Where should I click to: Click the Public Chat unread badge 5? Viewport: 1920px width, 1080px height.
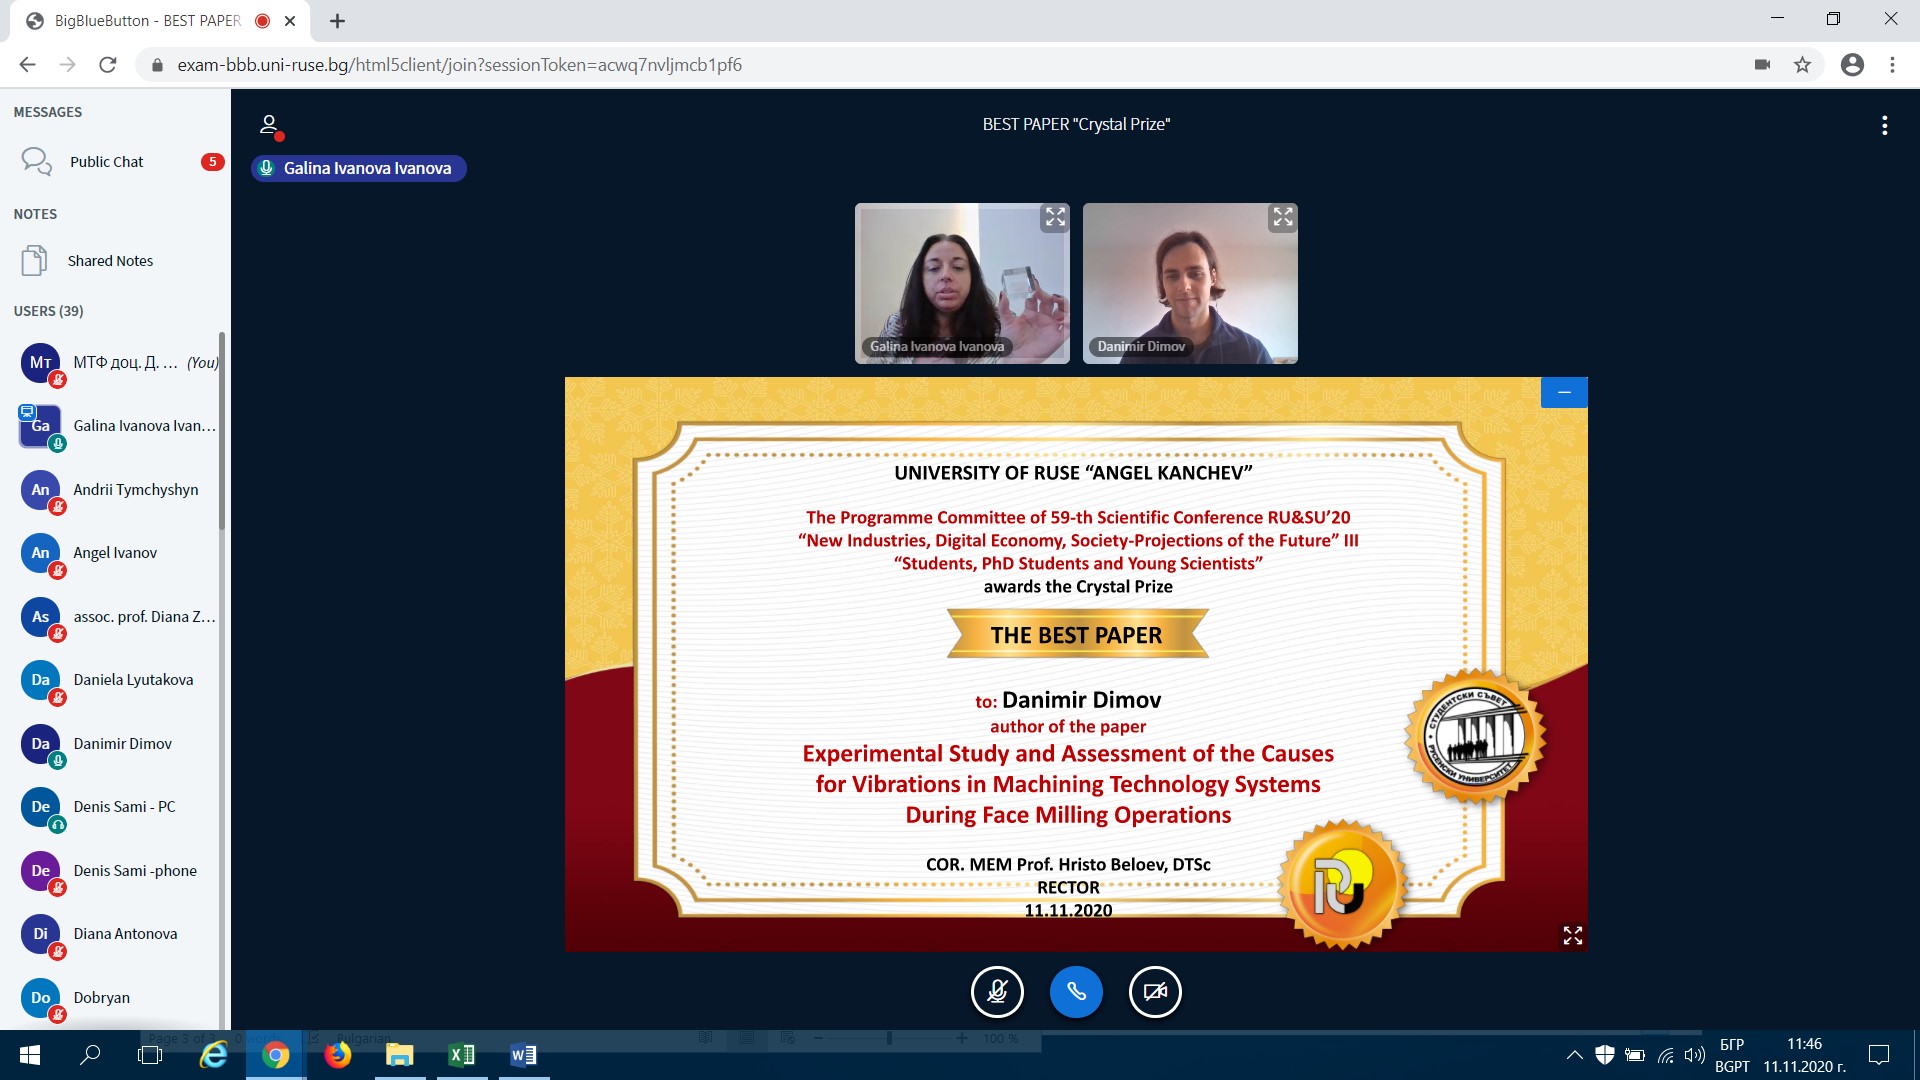click(x=212, y=161)
